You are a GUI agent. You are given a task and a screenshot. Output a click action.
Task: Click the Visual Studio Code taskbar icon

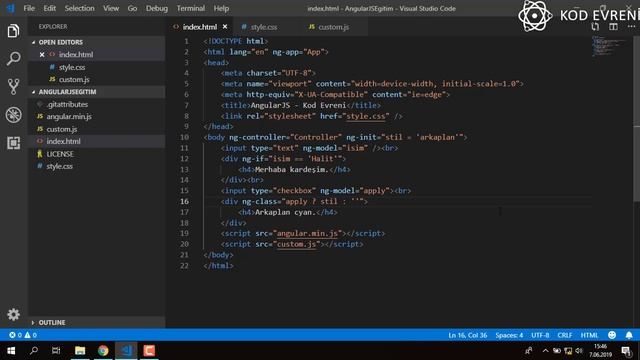click(x=126, y=351)
